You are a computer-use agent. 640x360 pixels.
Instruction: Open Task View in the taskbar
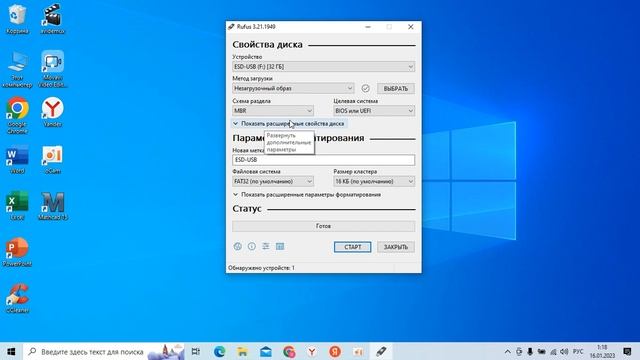[196, 351]
